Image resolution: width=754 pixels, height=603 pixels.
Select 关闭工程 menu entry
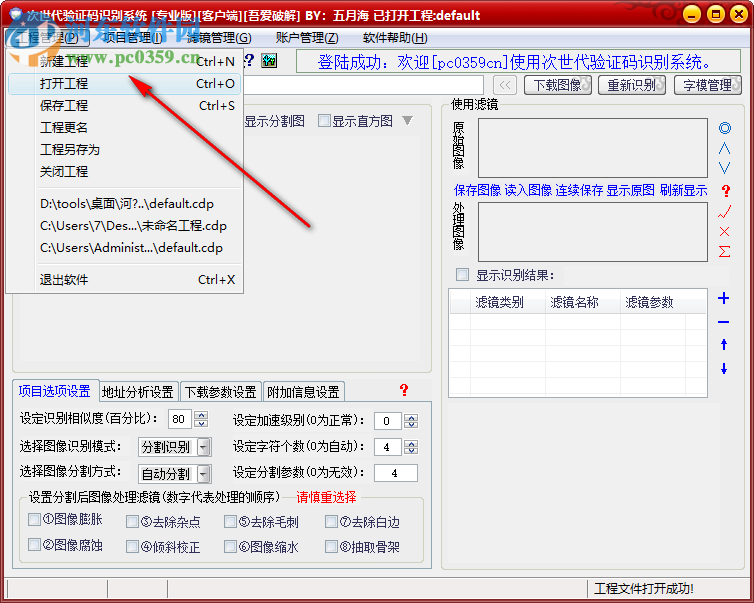(x=125, y=172)
